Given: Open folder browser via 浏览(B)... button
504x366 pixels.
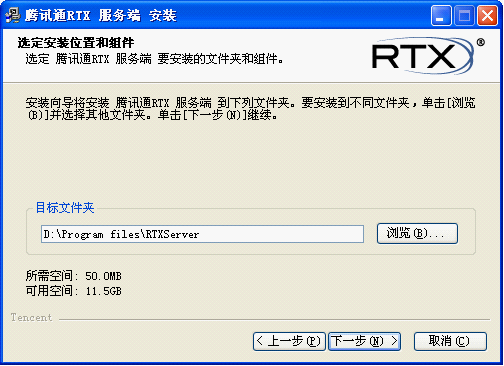Looking at the screenshot, I should point(417,233).
